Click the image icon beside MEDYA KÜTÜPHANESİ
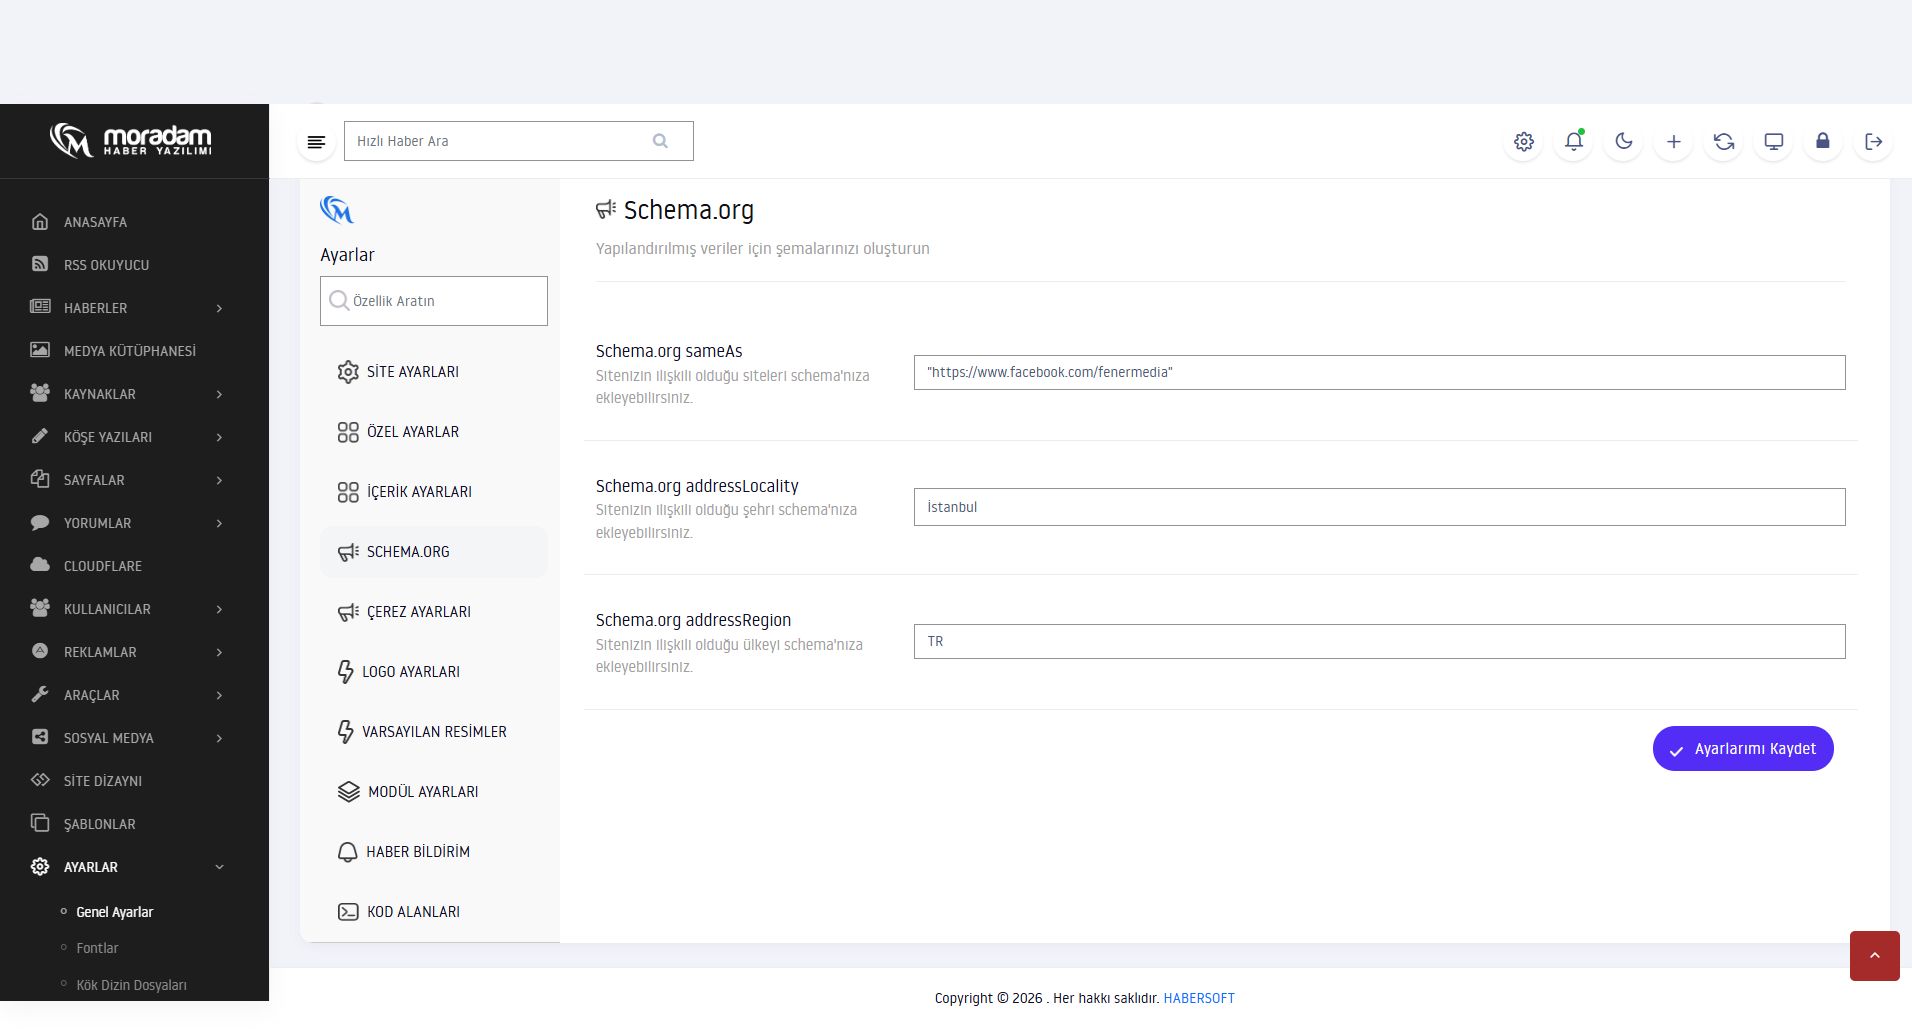The image size is (1912, 1029). (40, 350)
